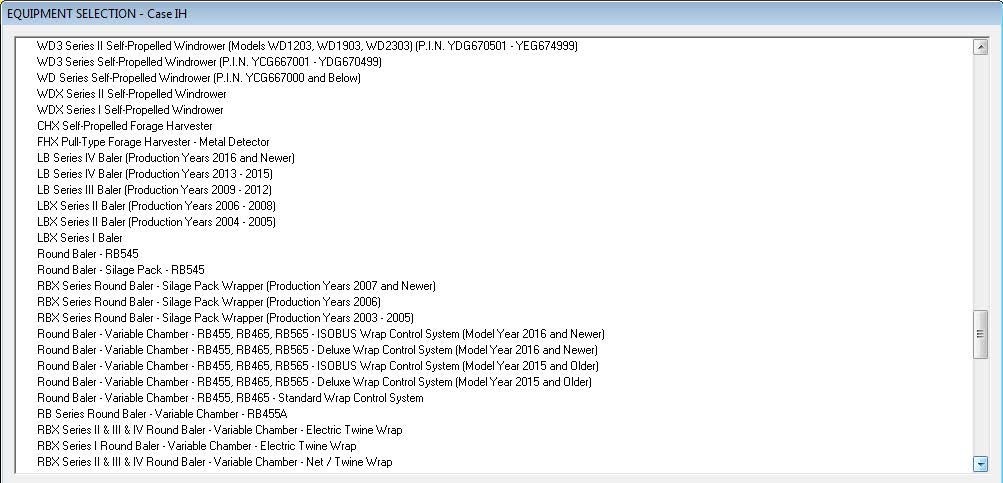This screenshot has width=1003, height=483.
Task: Select RBX Silage Pack Wrapper Production Years 2006
Action: [x=209, y=302]
